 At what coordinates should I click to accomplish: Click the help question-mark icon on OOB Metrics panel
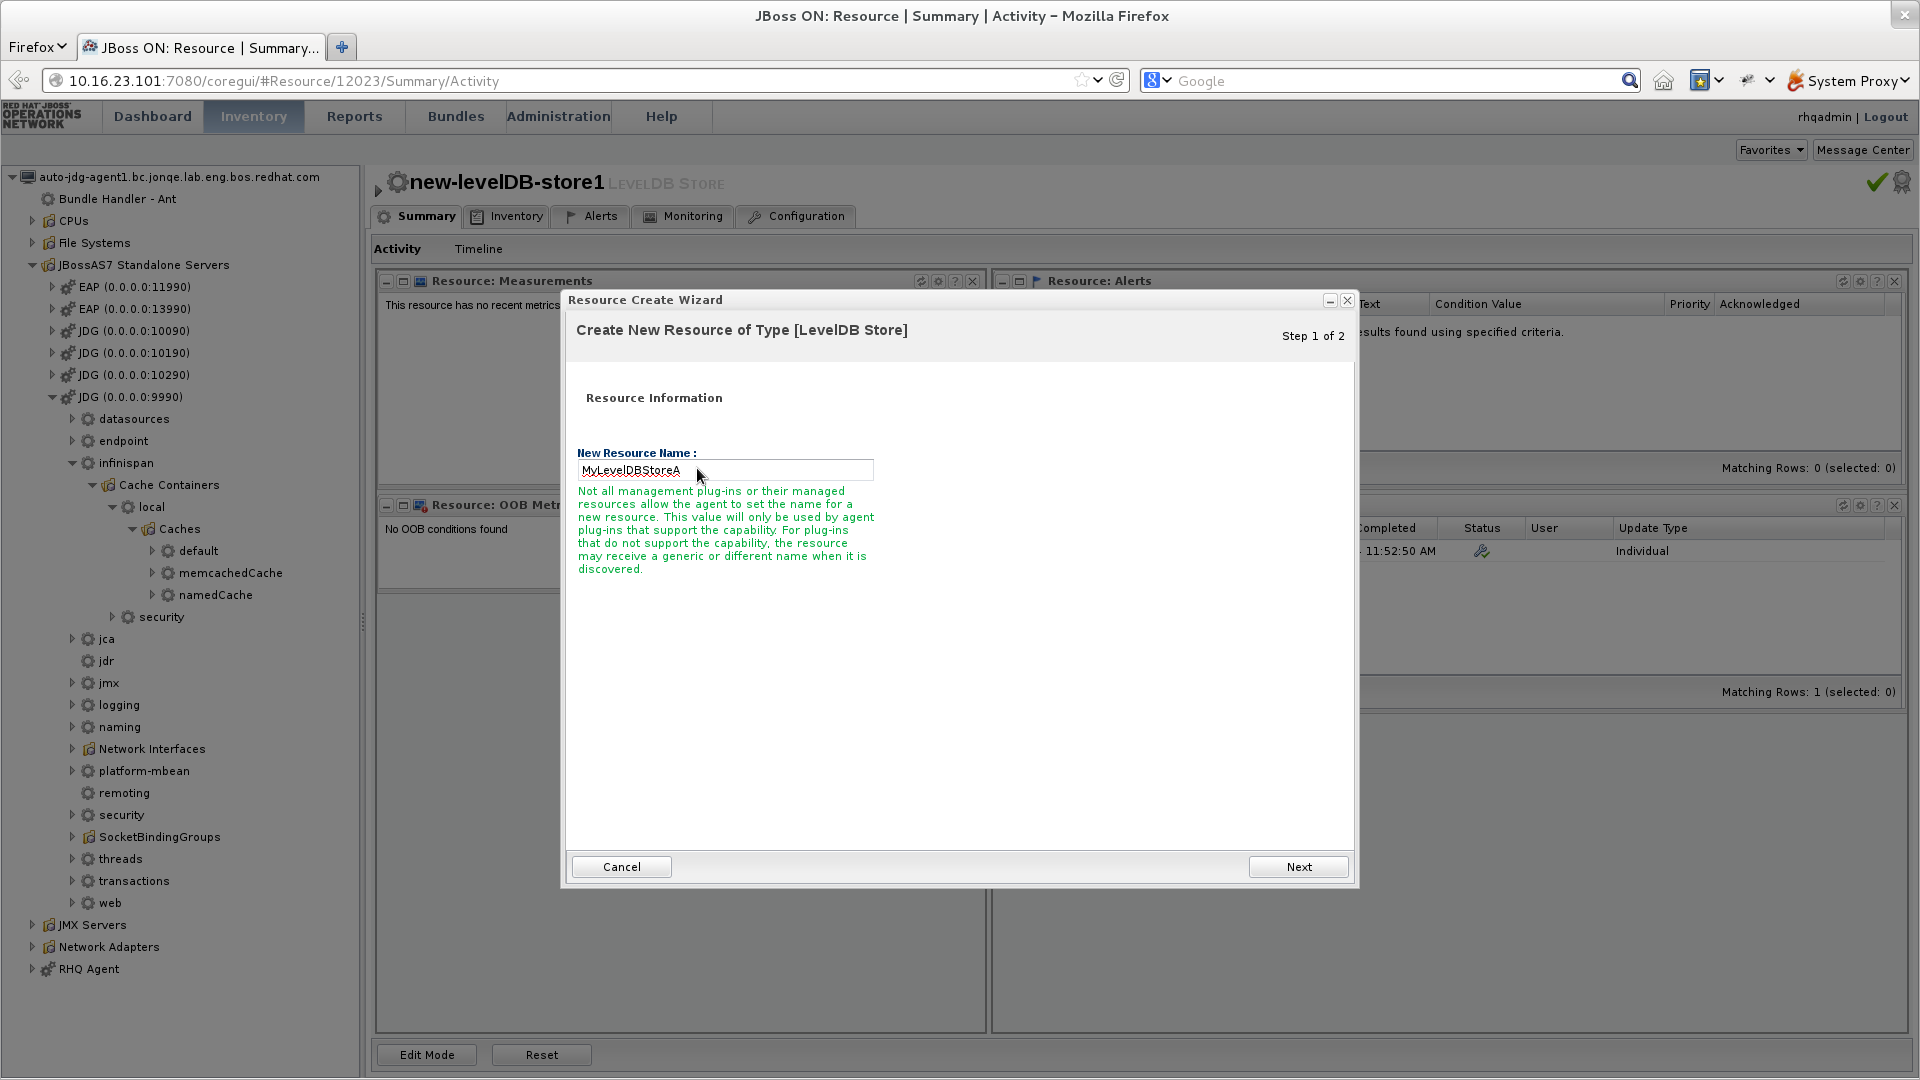click(x=955, y=505)
